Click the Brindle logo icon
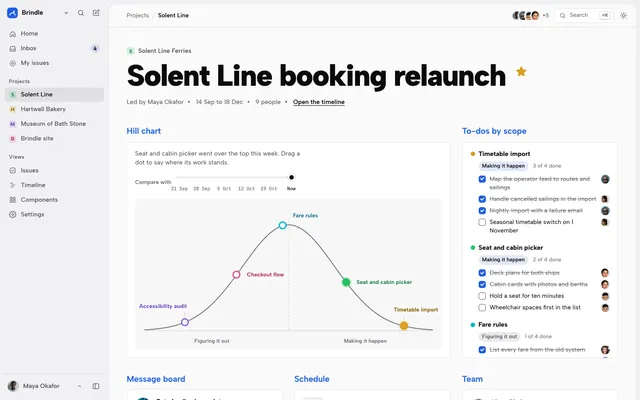 click(12, 13)
